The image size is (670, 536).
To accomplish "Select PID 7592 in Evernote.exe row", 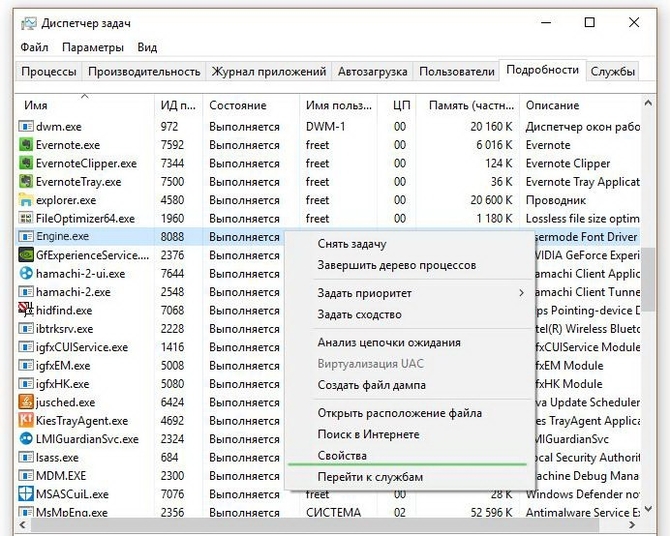I will pyautogui.click(x=172, y=145).
